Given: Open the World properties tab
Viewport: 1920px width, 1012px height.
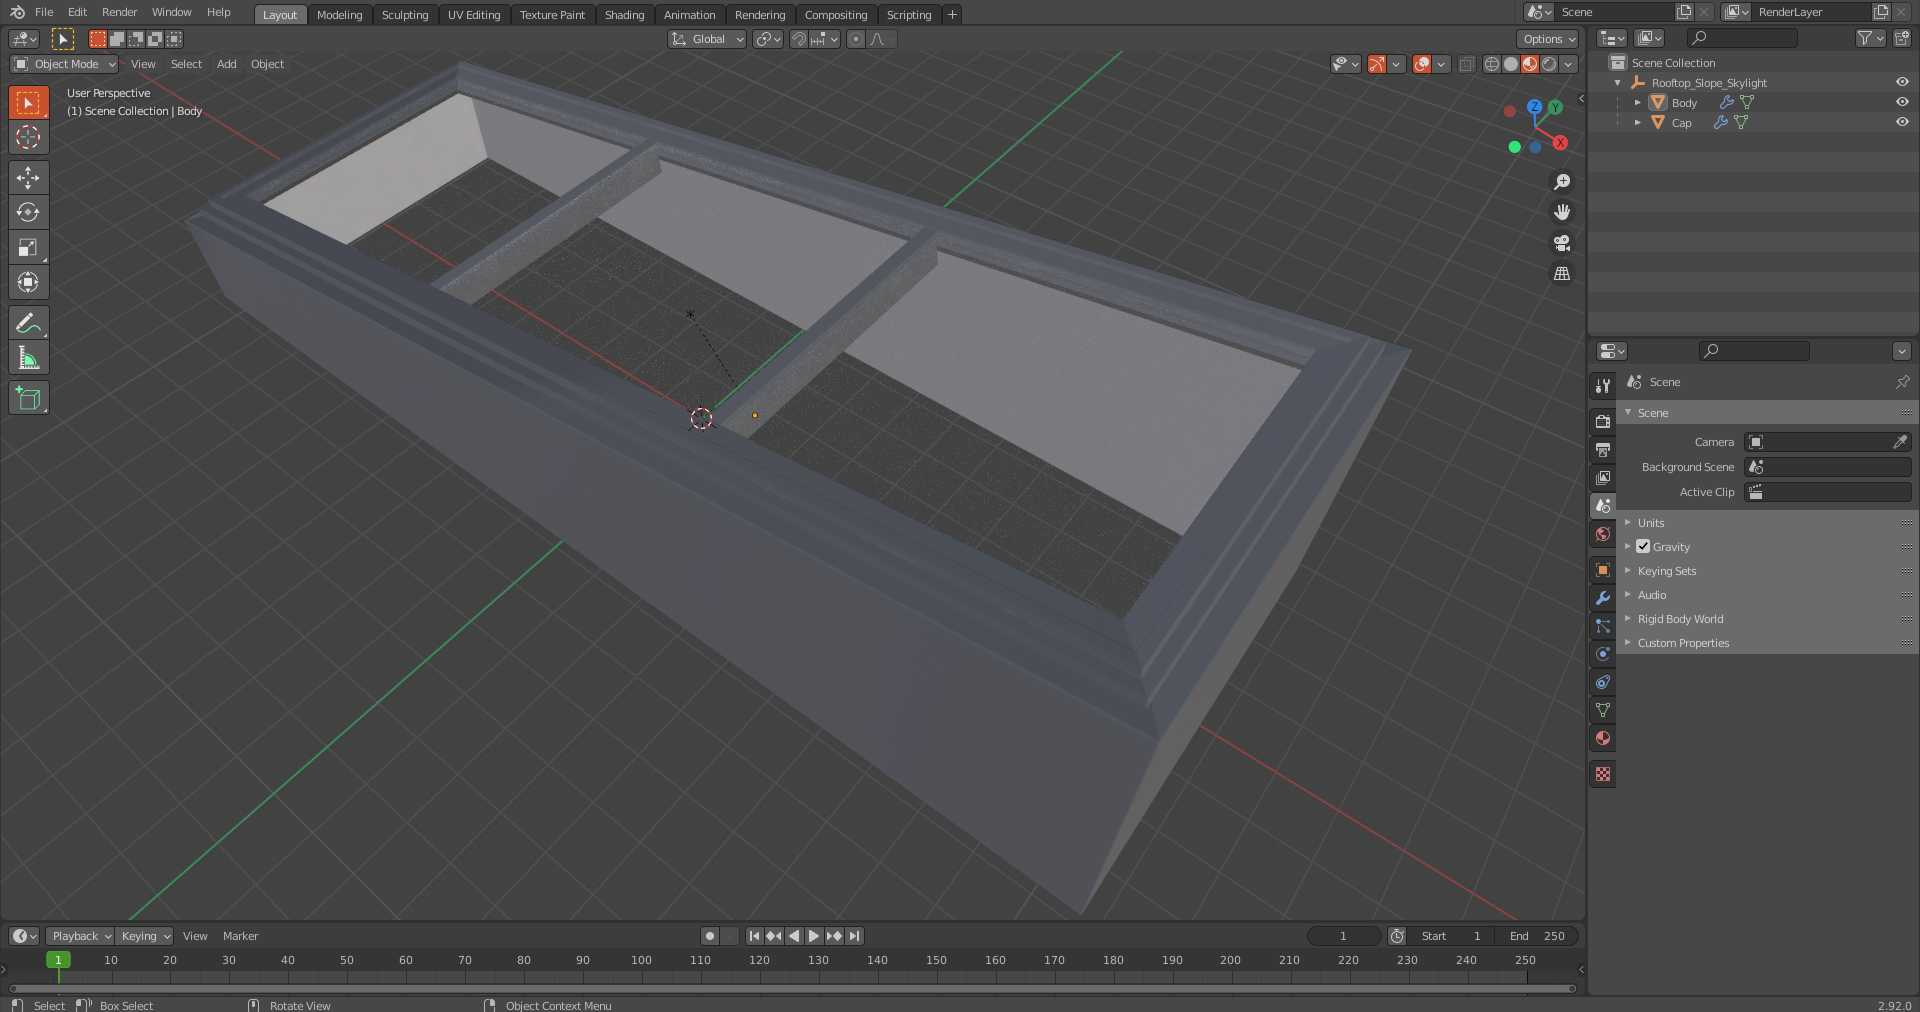Looking at the screenshot, I should tap(1603, 534).
